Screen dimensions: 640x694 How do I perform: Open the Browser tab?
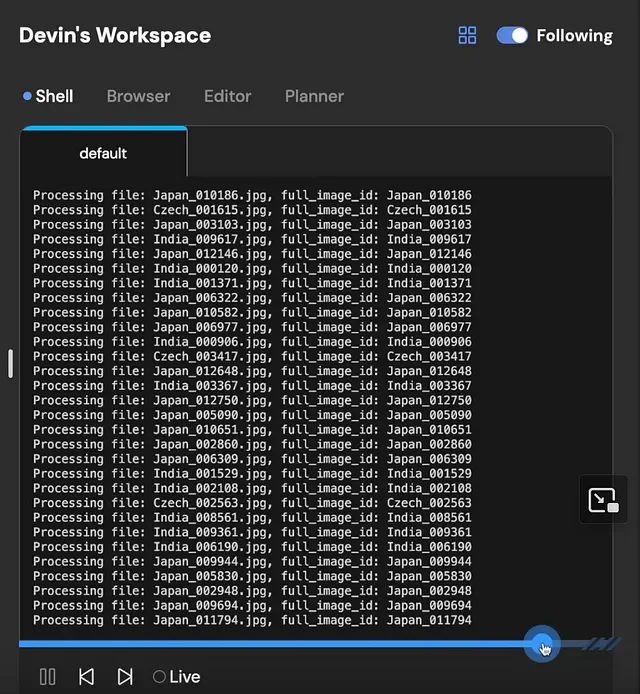point(139,96)
